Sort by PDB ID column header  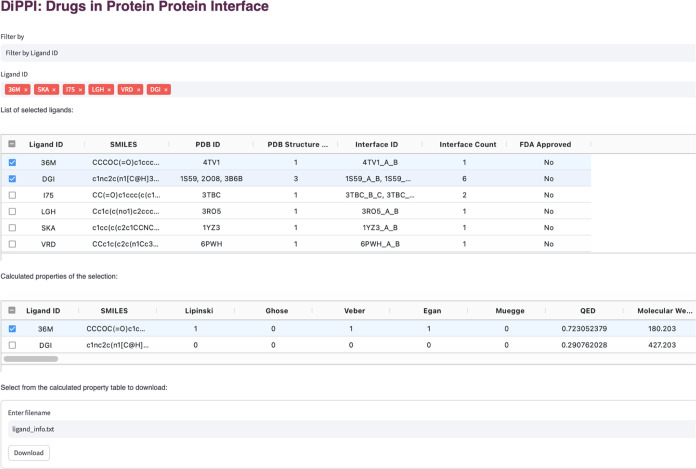[208, 145]
